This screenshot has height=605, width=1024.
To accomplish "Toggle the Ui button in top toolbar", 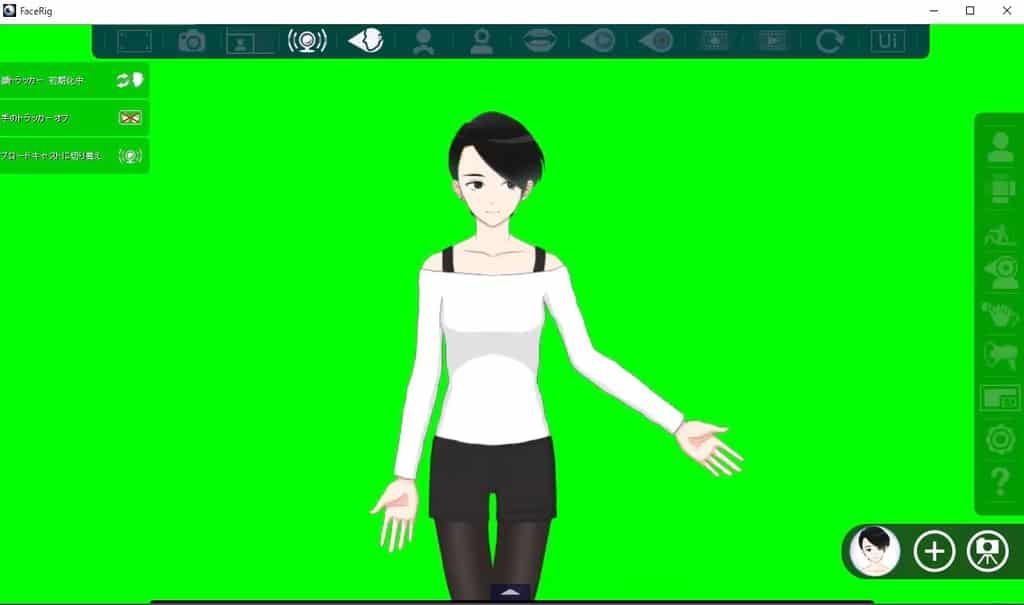I will (x=887, y=41).
